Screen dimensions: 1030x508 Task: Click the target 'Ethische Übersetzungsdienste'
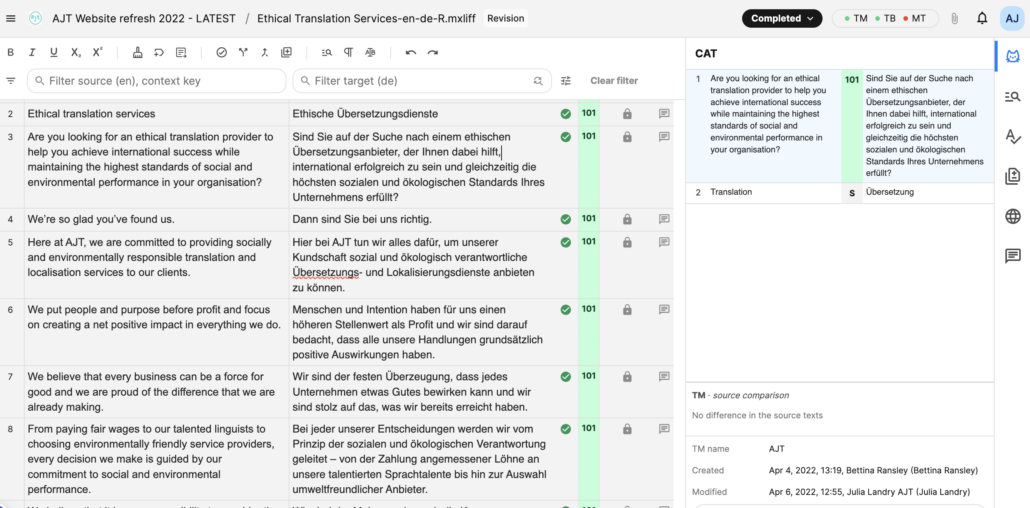pyautogui.click(x=365, y=114)
